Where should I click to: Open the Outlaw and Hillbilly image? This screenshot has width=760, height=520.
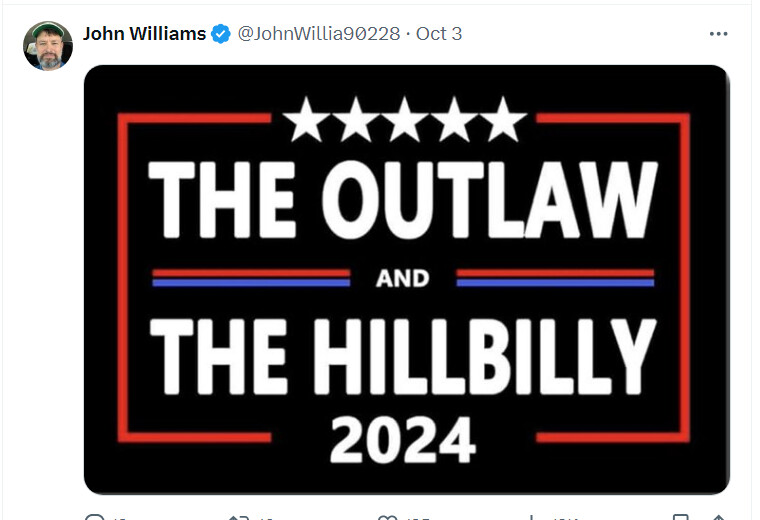[407, 280]
